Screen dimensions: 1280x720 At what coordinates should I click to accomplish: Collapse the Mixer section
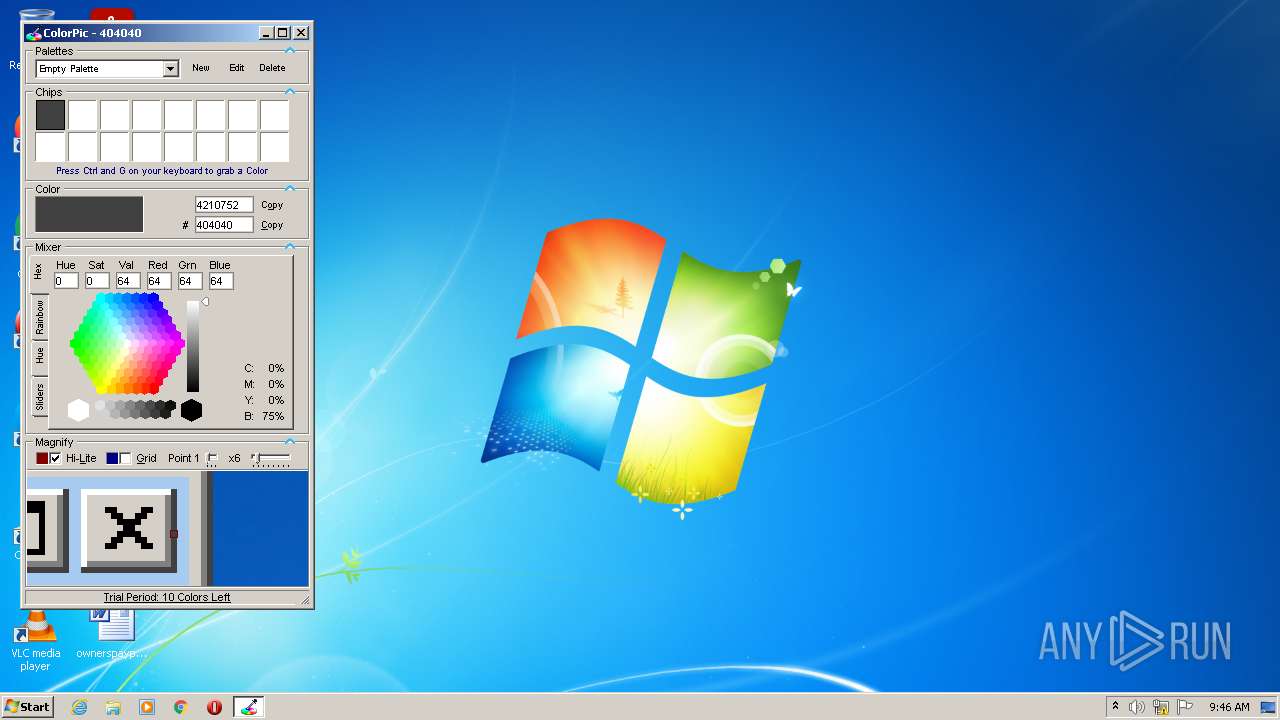pos(290,246)
